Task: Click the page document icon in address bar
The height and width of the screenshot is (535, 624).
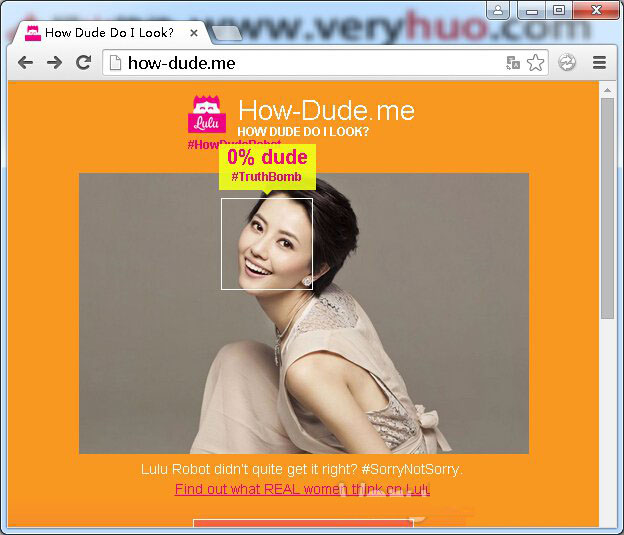Action: (x=115, y=62)
